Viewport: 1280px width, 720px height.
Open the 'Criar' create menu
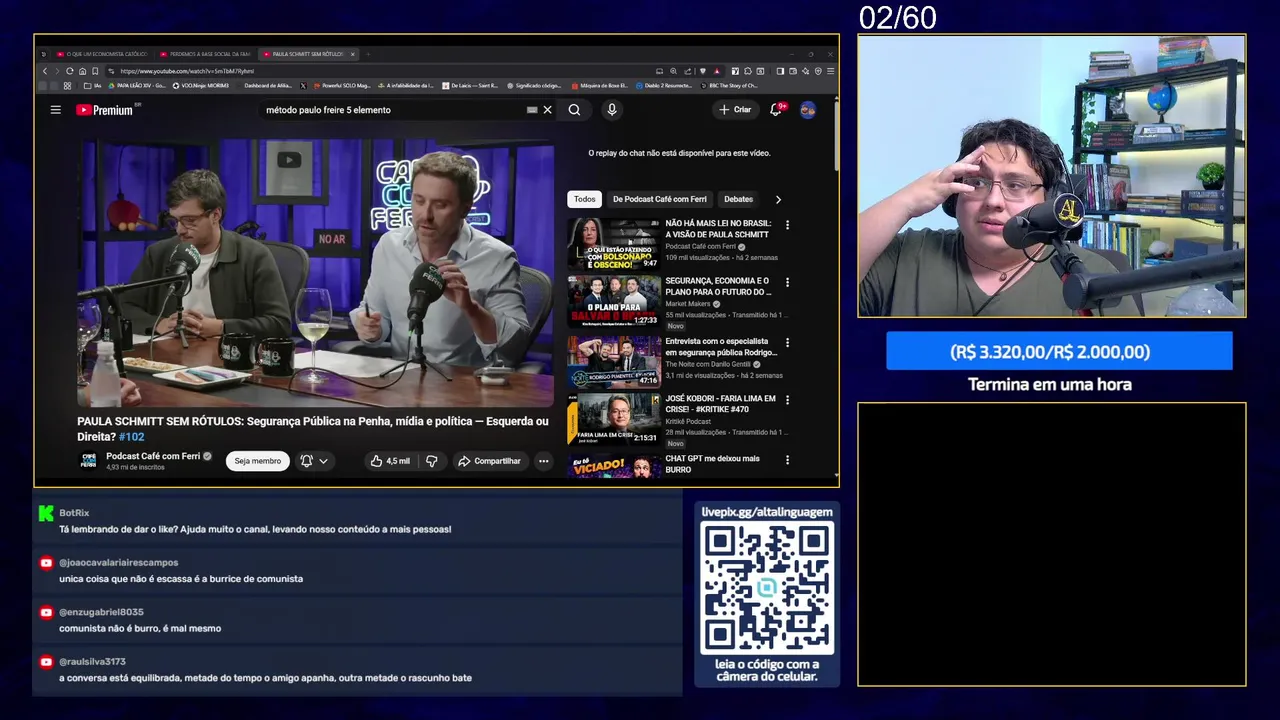[735, 110]
